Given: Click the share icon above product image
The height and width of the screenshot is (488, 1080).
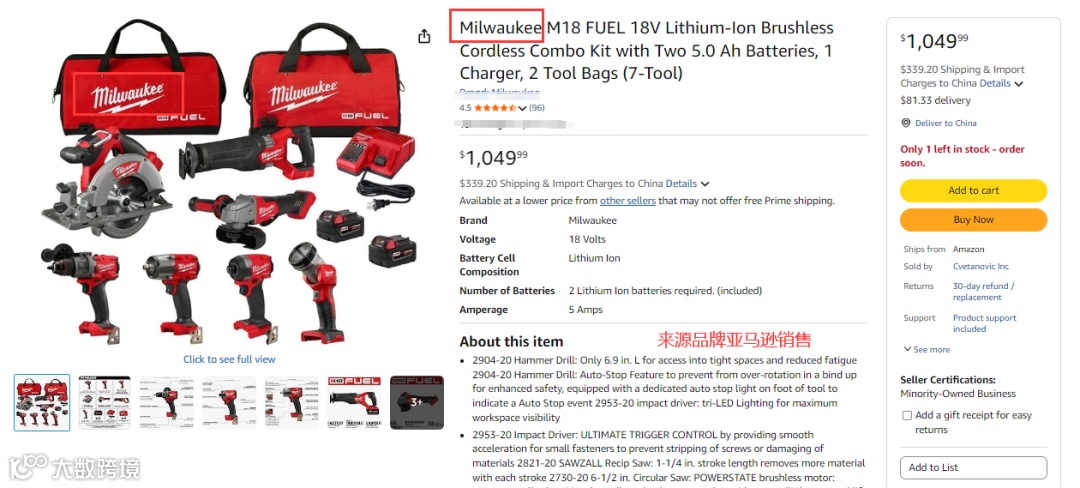Looking at the screenshot, I should [x=424, y=36].
